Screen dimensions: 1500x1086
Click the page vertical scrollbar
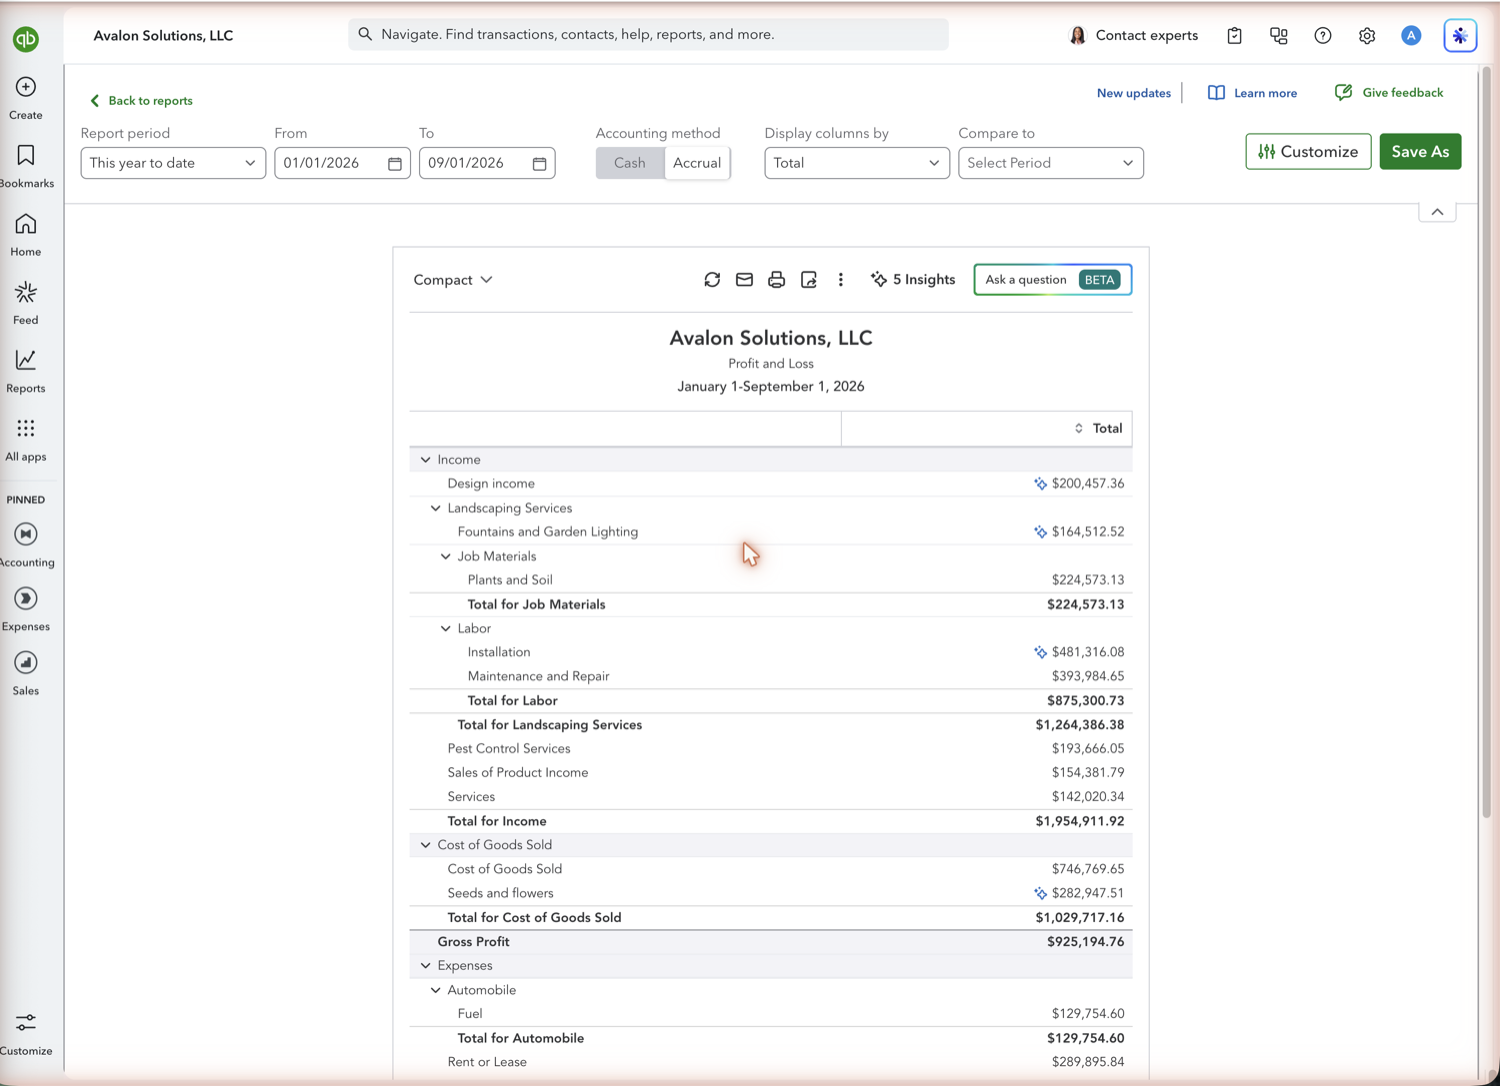pos(1487,440)
